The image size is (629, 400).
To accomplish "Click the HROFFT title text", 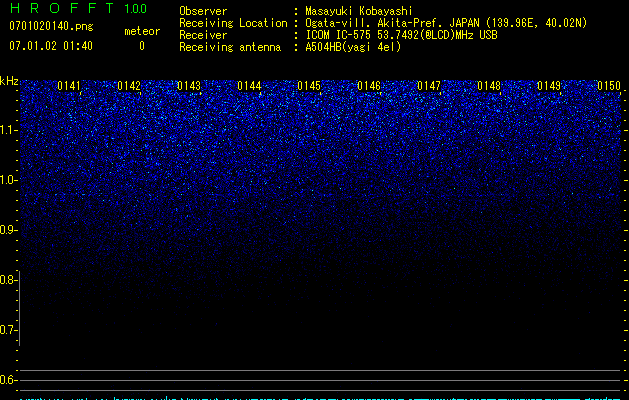I will (62, 8).
